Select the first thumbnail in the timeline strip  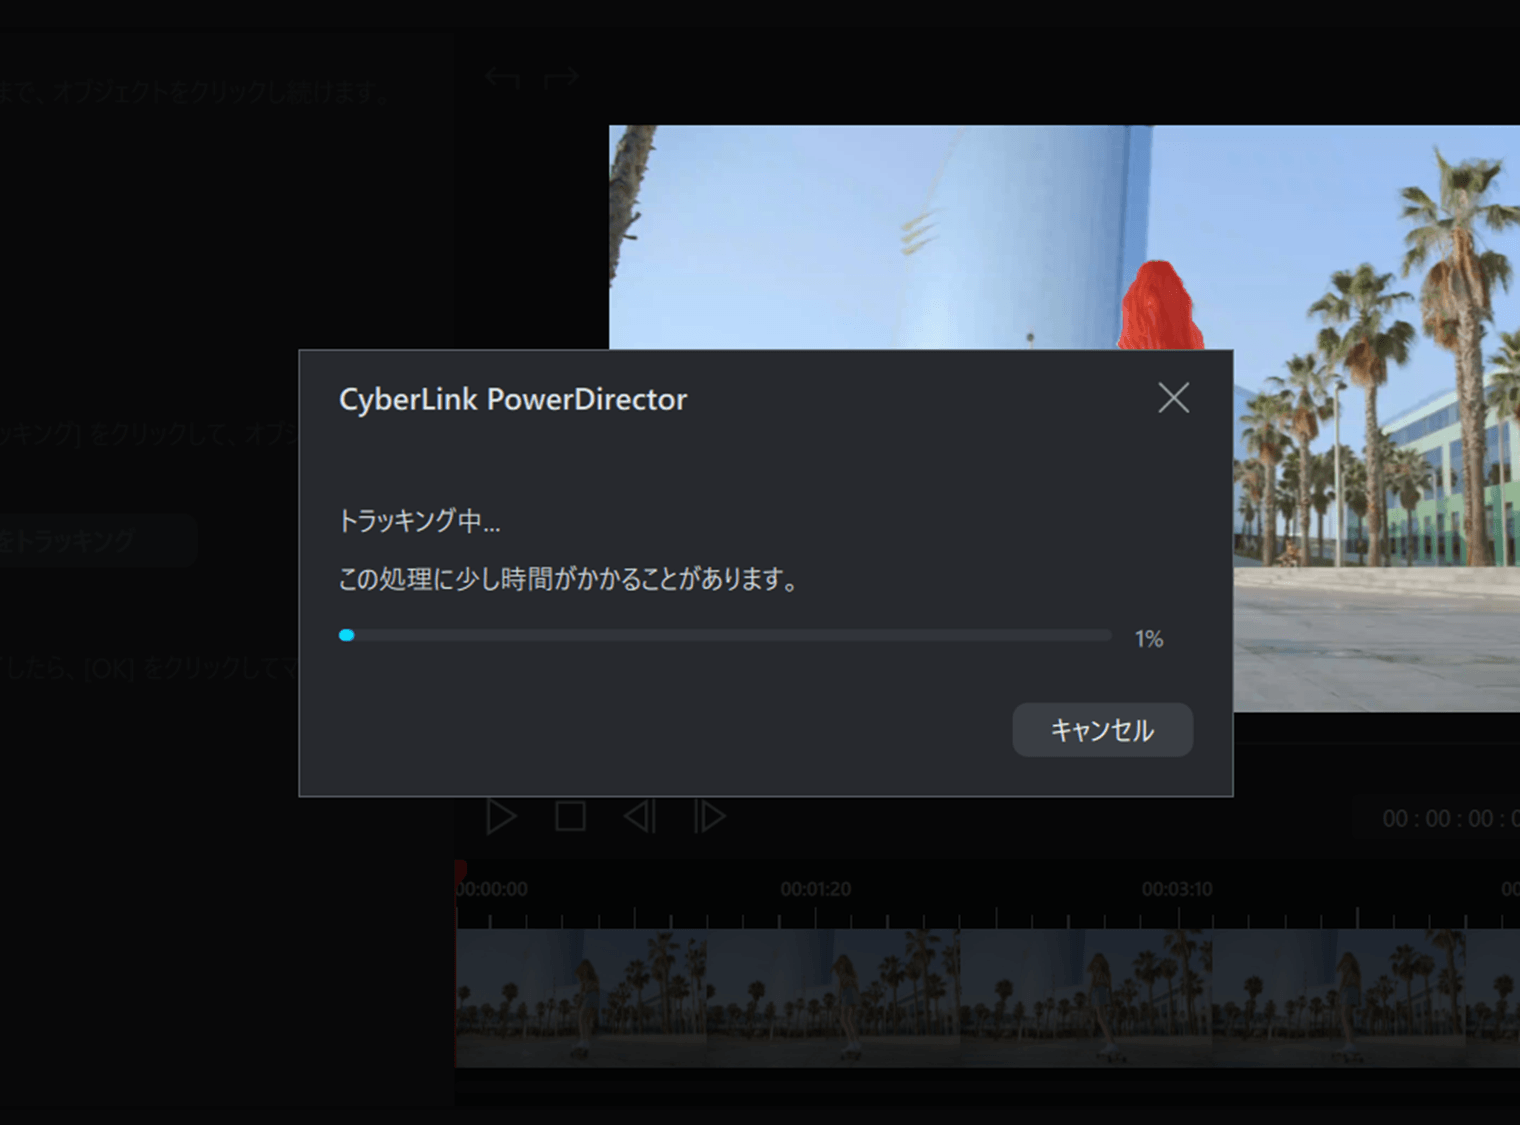pyautogui.click(x=581, y=997)
